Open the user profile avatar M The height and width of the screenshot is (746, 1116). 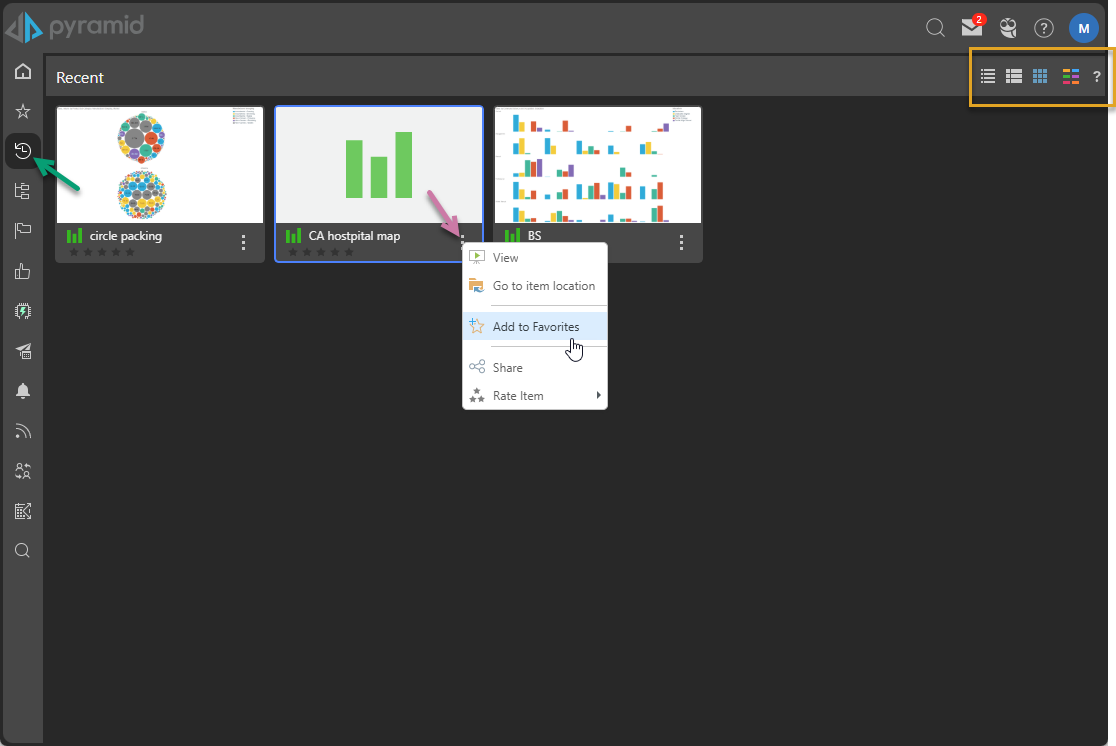click(1083, 28)
